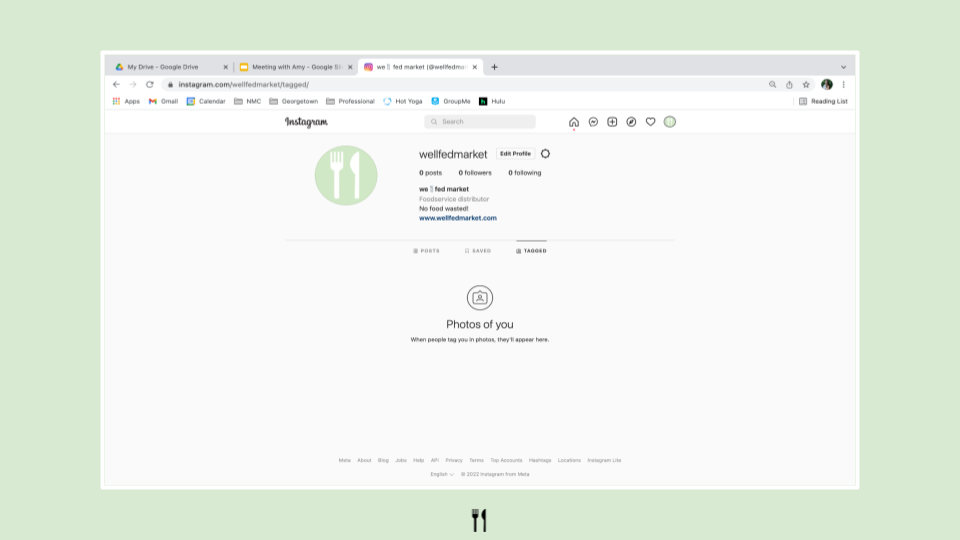The width and height of the screenshot is (960, 540).
Task: Open Locations footer link
Action: pyautogui.click(x=569, y=460)
